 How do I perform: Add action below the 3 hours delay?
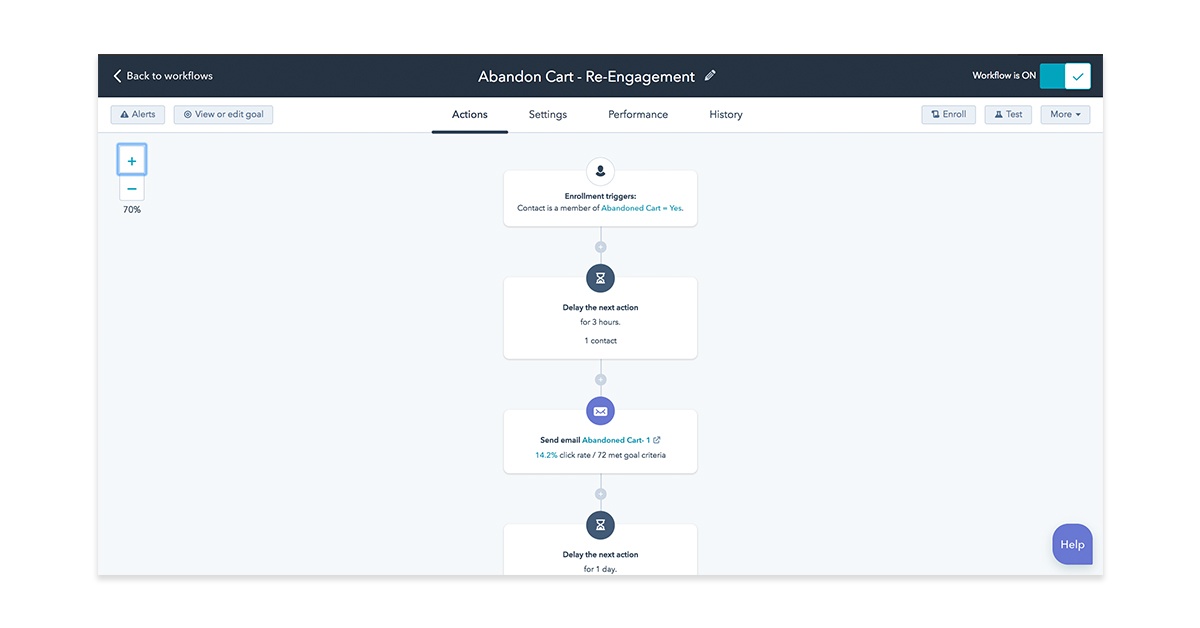(600, 380)
